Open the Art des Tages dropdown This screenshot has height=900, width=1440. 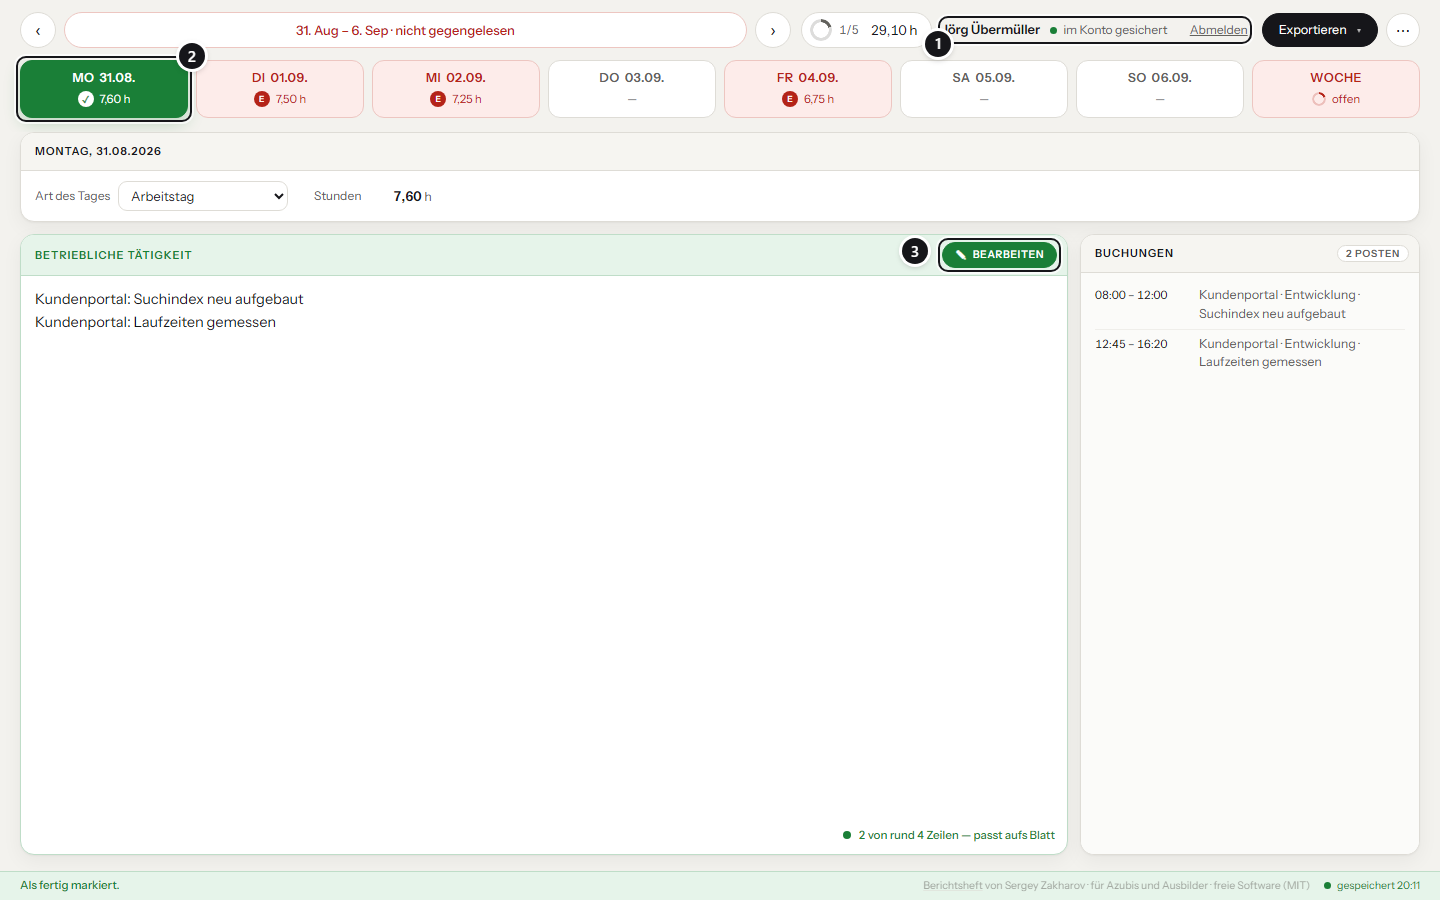coord(203,196)
